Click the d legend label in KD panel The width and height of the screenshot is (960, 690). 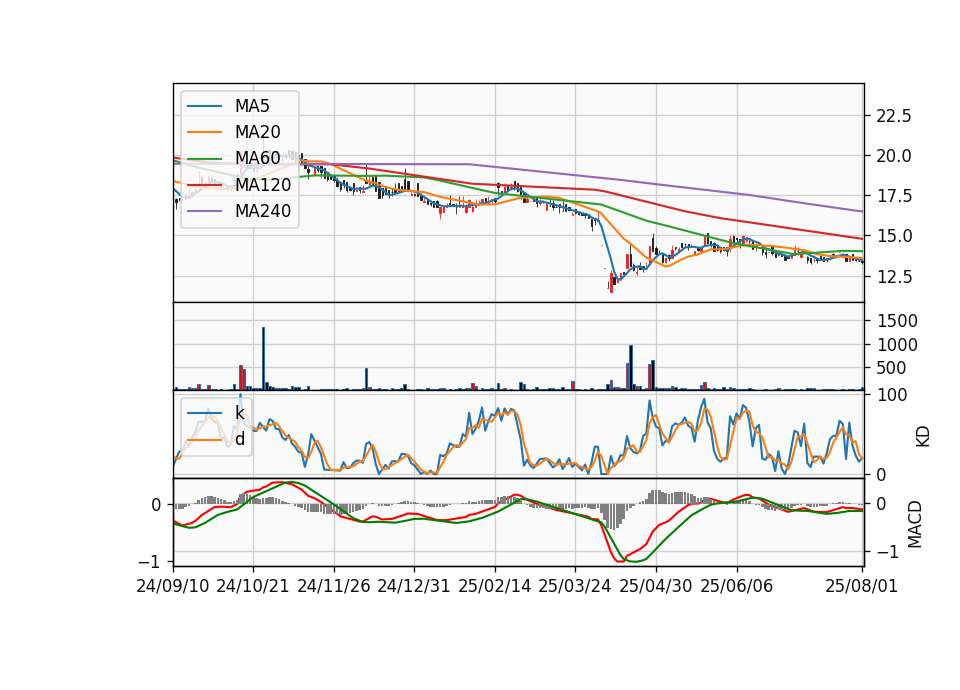point(240,439)
